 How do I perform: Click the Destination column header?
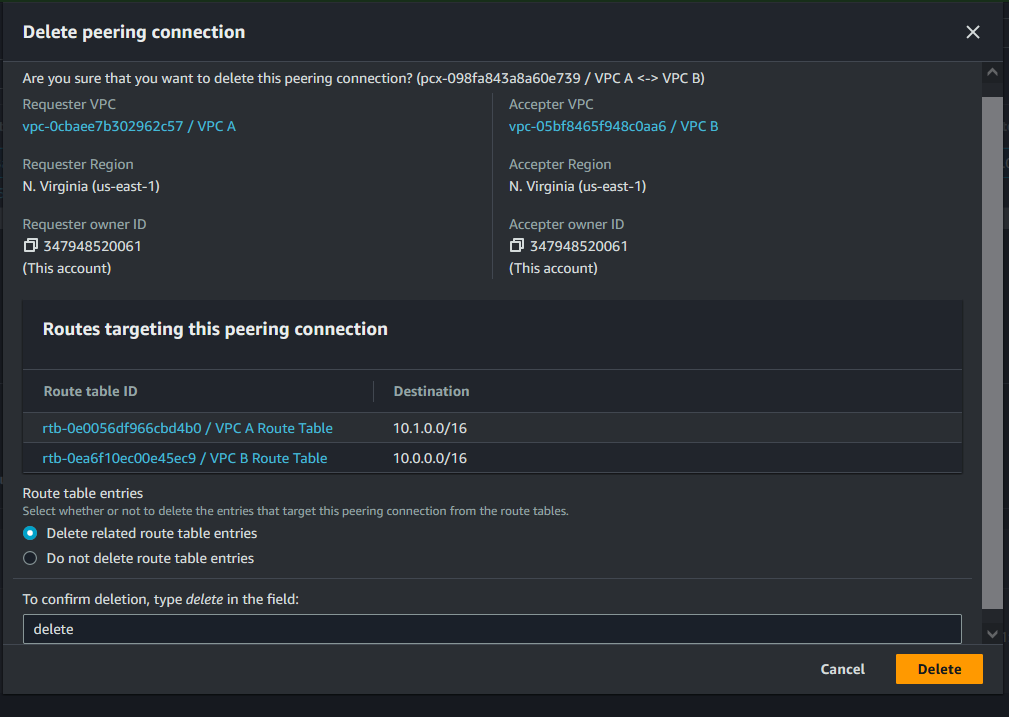(431, 391)
